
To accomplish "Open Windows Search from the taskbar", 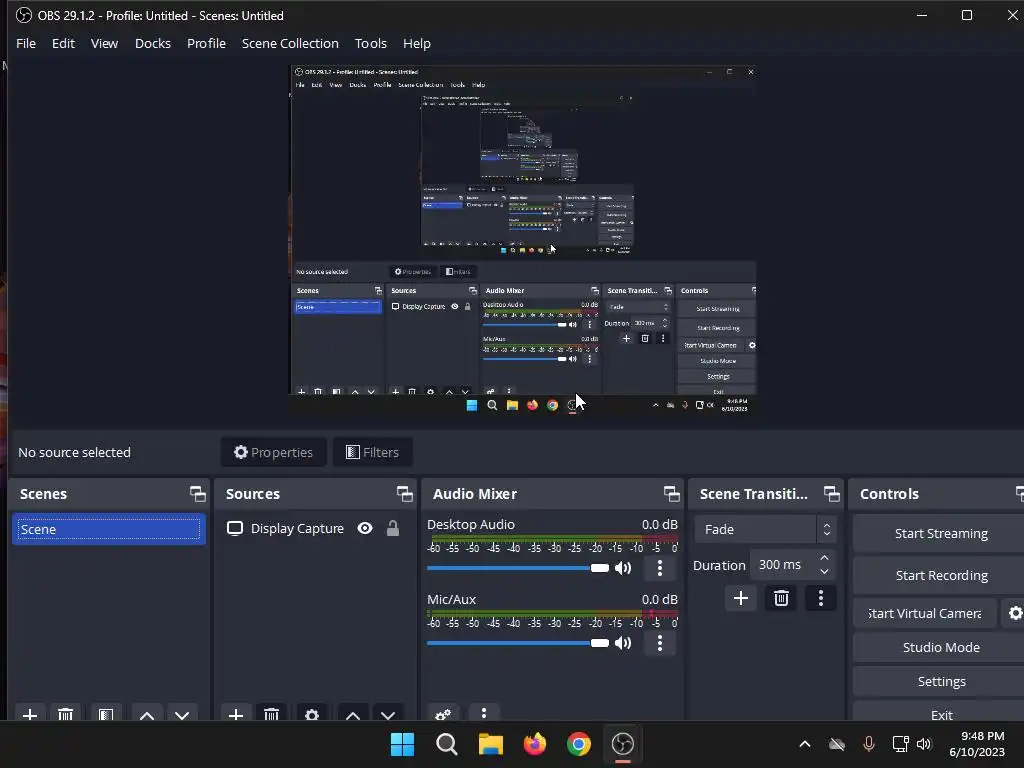I will tap(447, 744).
